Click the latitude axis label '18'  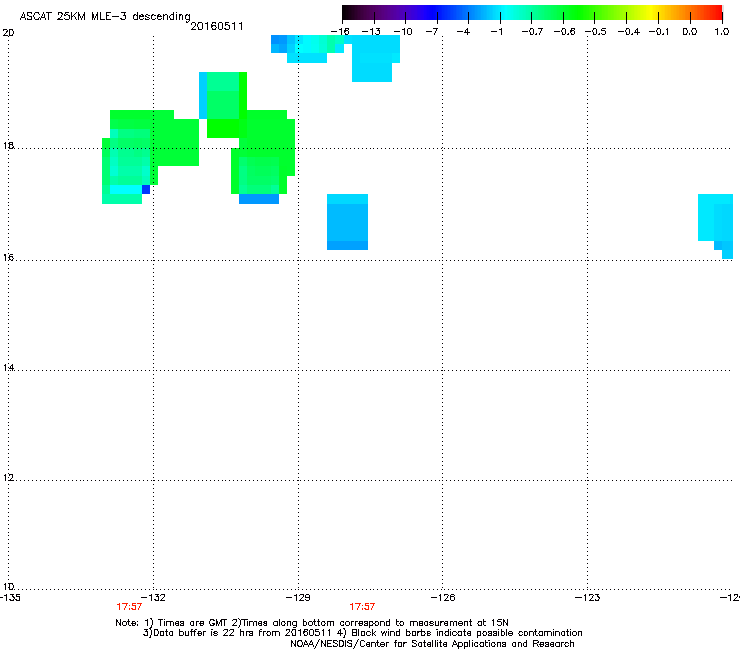point(8,145)
